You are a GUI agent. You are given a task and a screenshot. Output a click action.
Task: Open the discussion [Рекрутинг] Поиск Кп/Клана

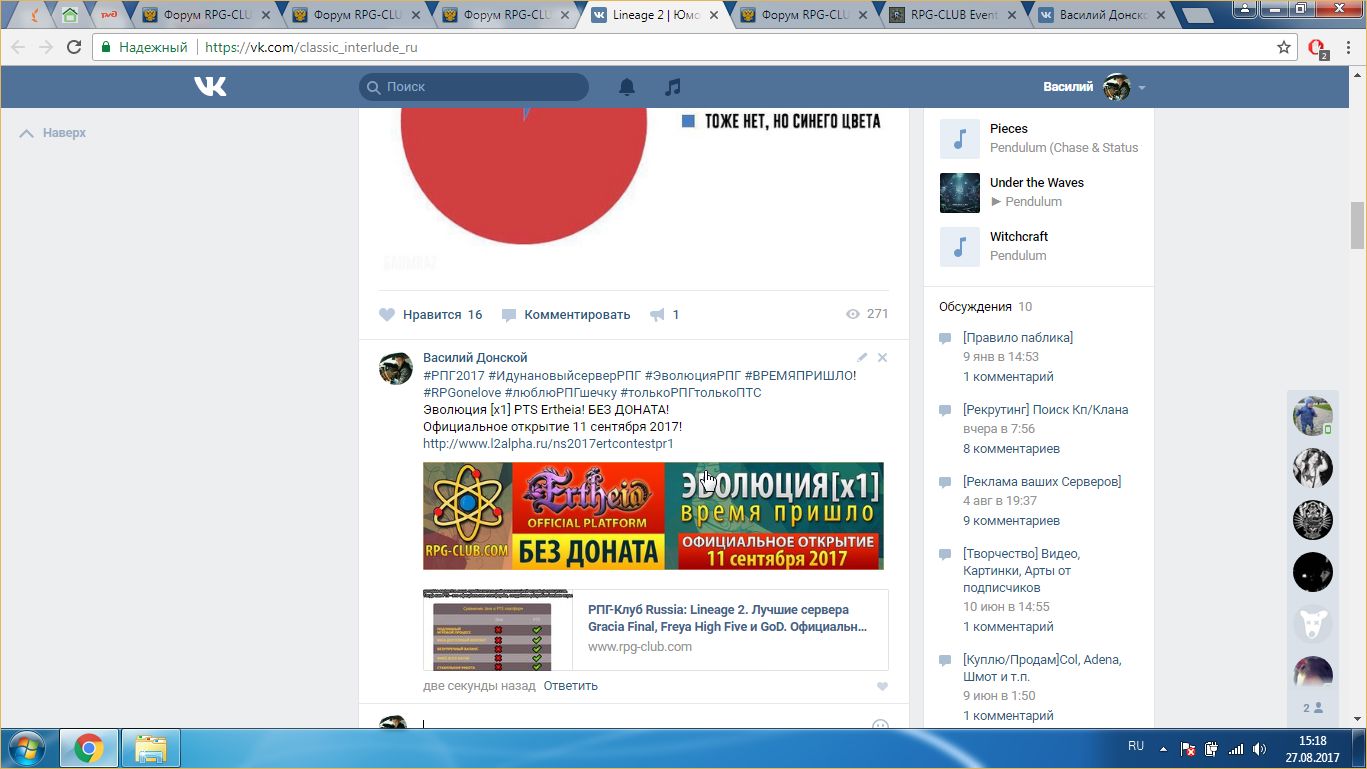click(x=1045, y=409)
